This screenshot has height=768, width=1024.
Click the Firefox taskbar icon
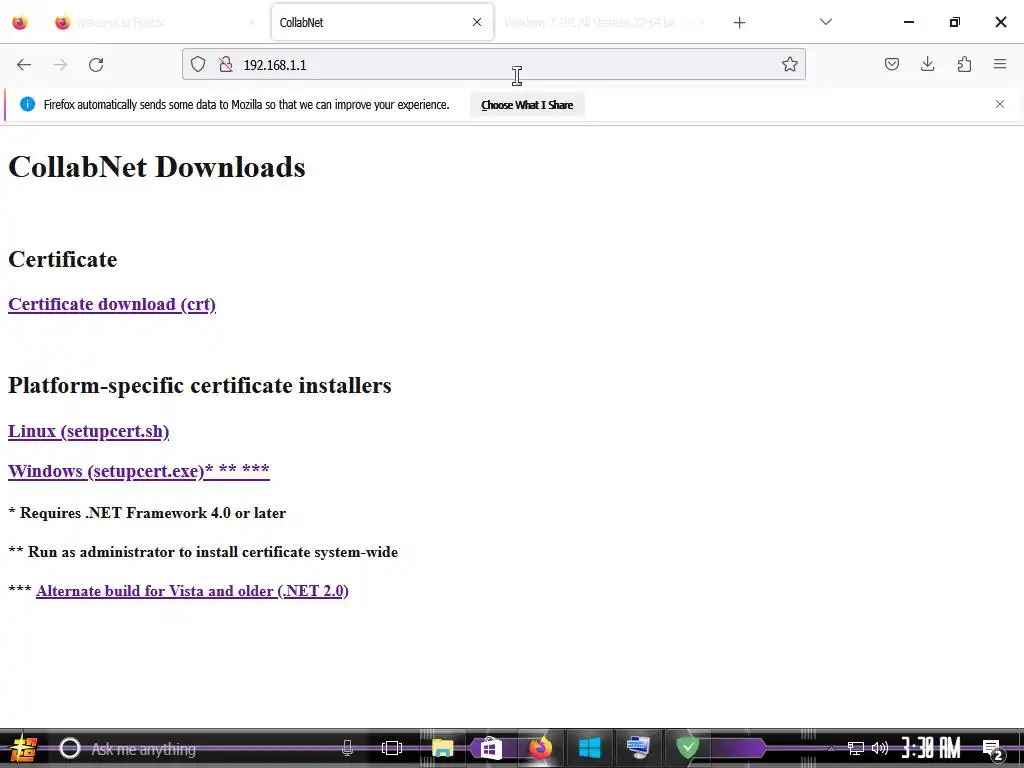(x=540, y=748)
